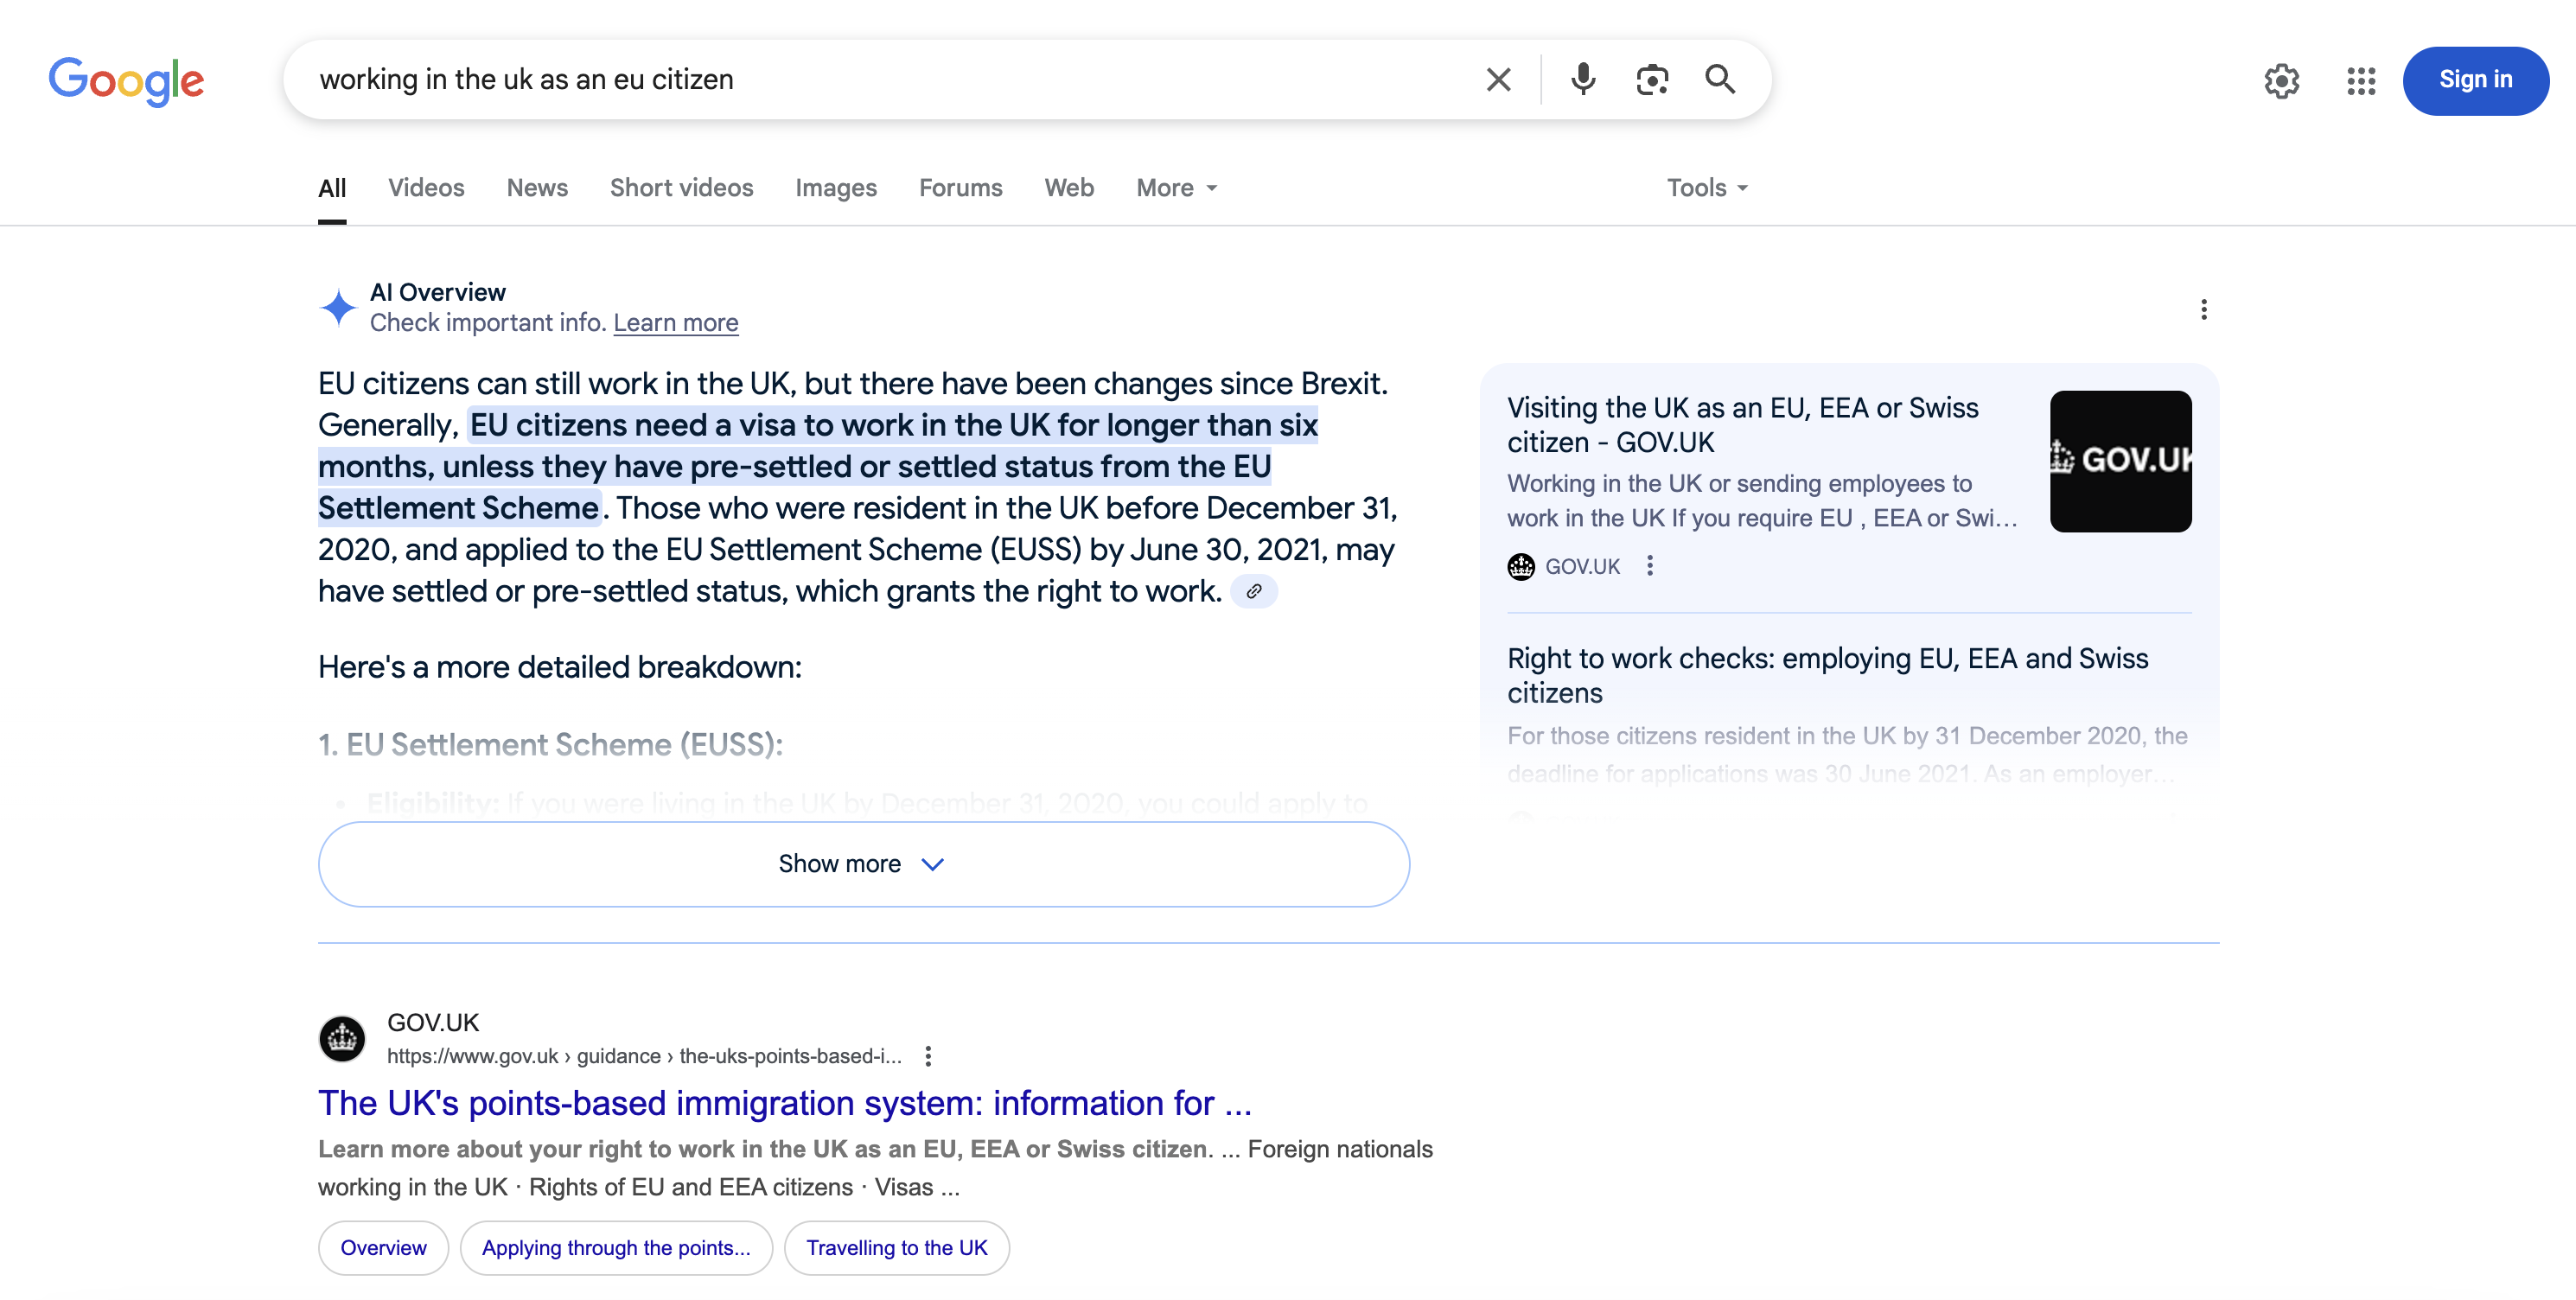Open the Learn more link in AI Overview
The image size is (2576, 1300).
676,323
